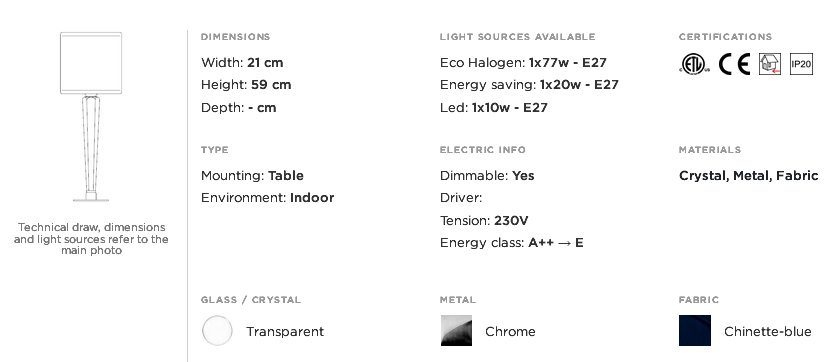Click the CE certification mark
Viewport: 832px width, 362px height.
click(734, 64)
